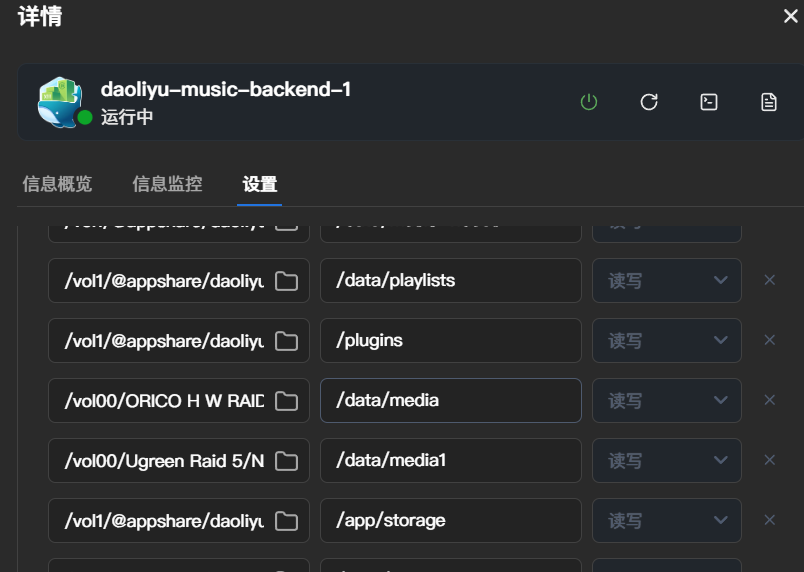Open the container logs document icon
The width and height of the screenshot is (804, 572).
[769, 102]
